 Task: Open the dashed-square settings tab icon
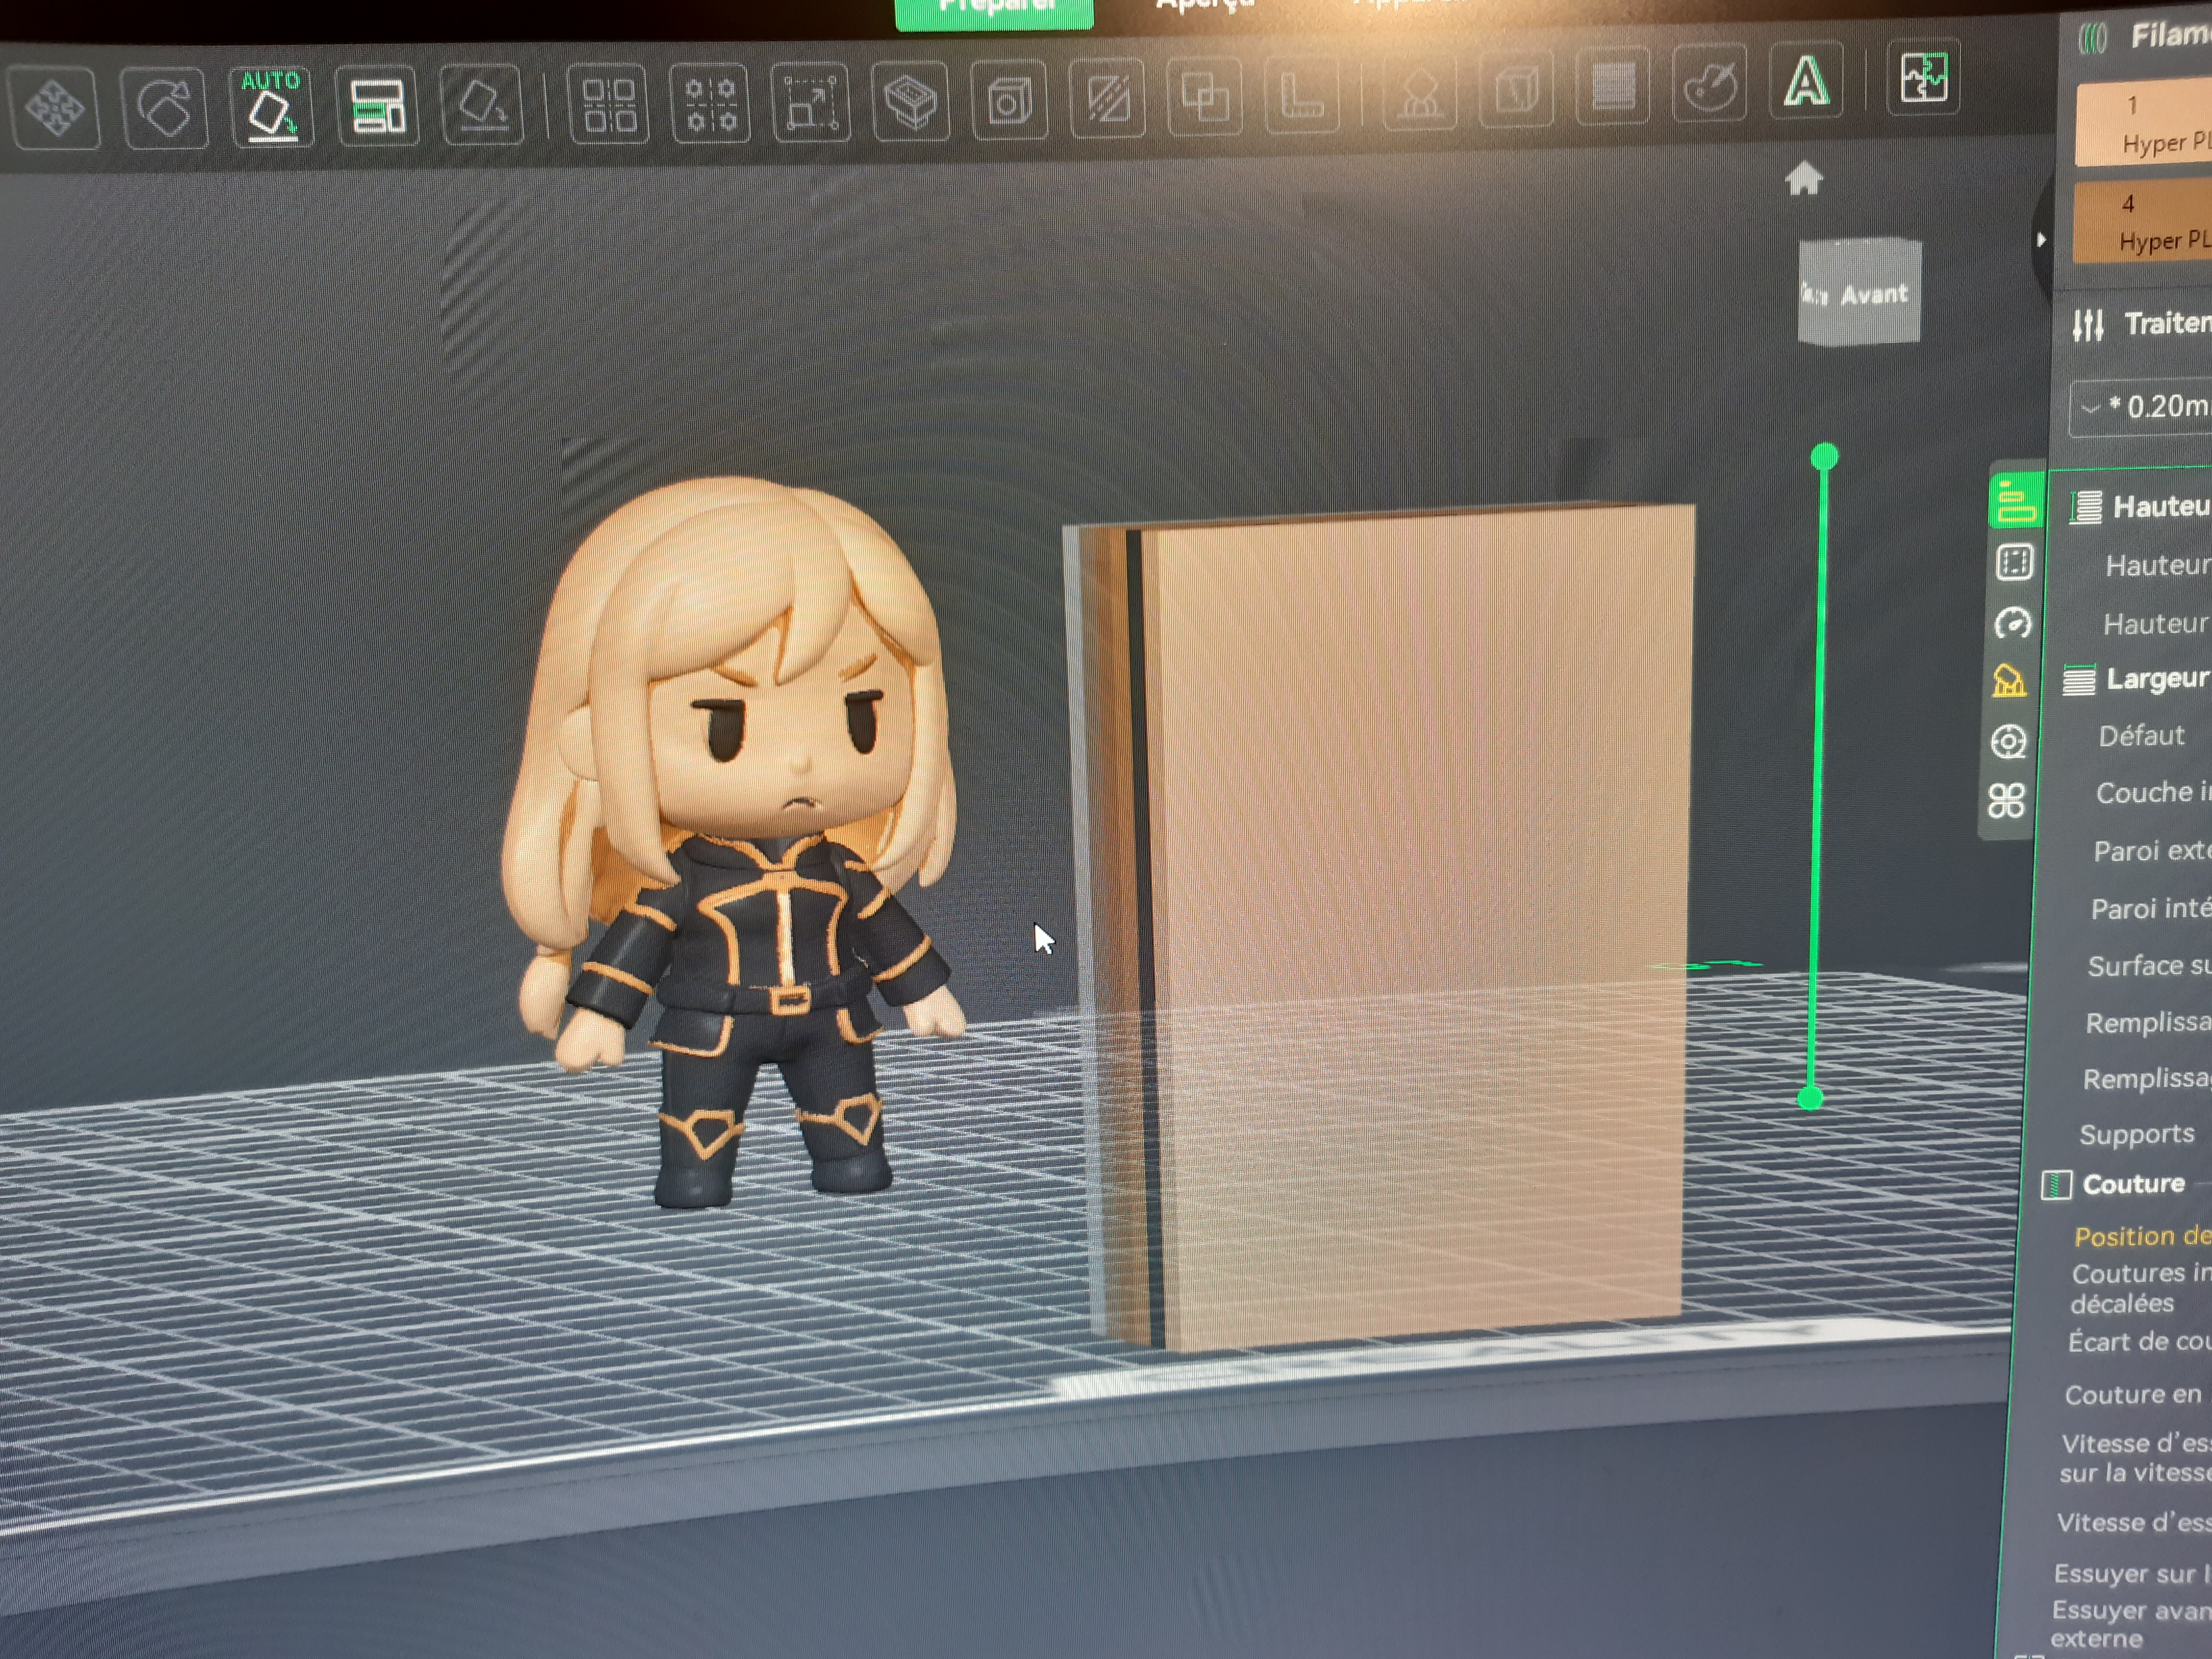click(2014, 563)
